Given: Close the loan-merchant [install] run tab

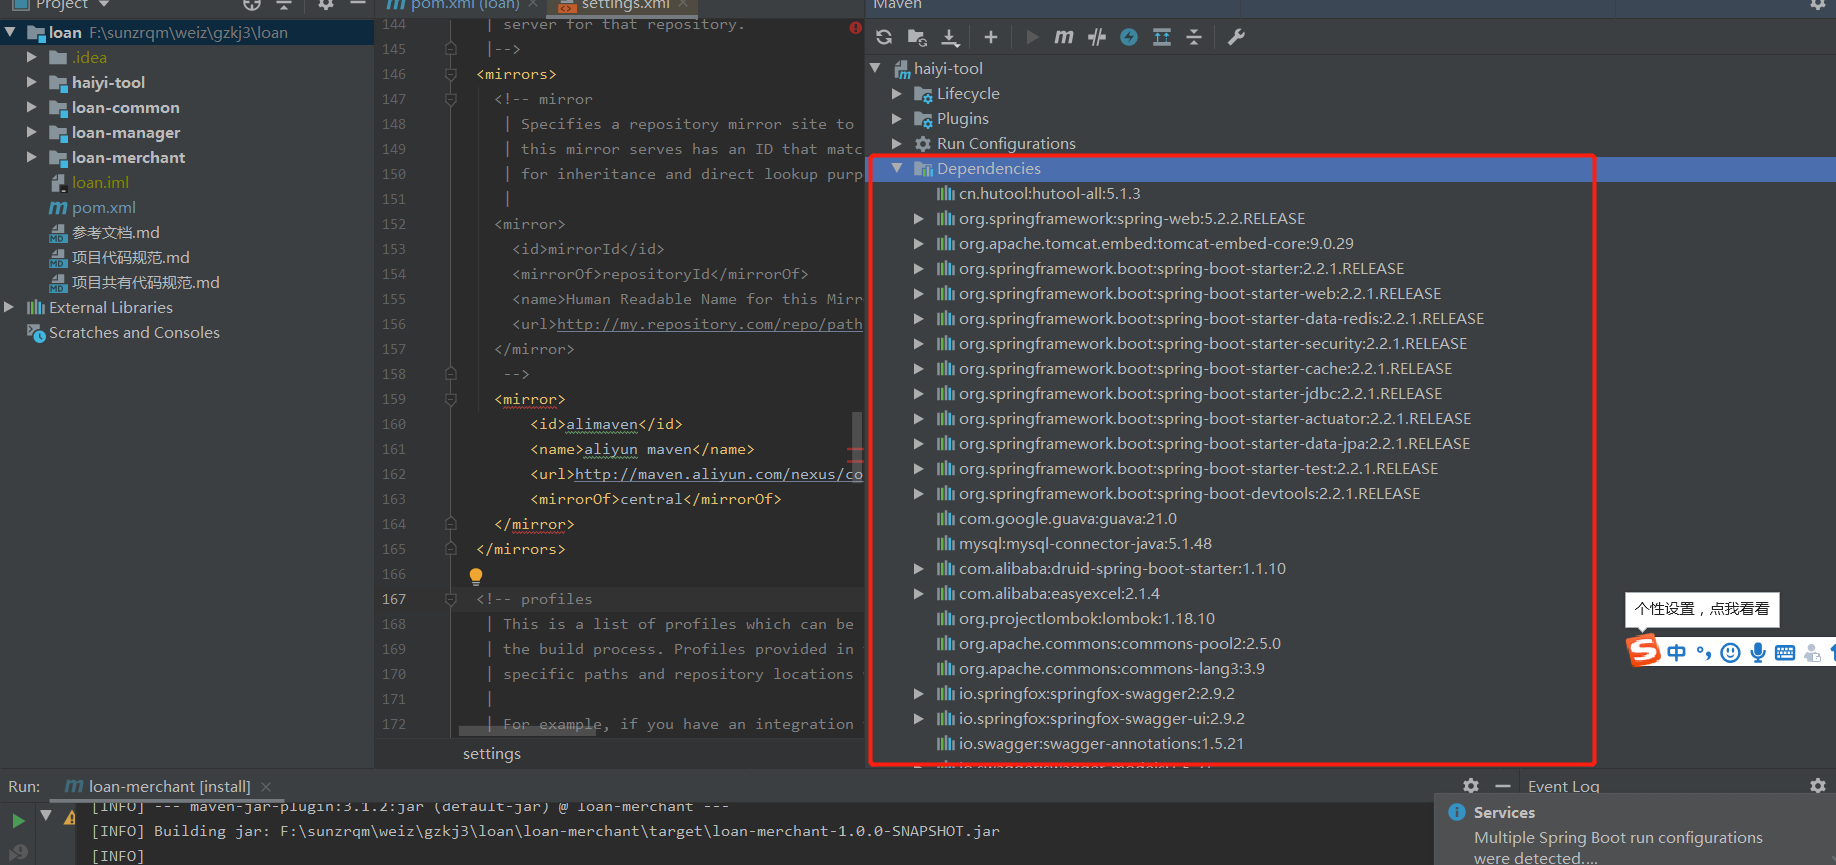Looking at the screenshot, I should [266, 787].
